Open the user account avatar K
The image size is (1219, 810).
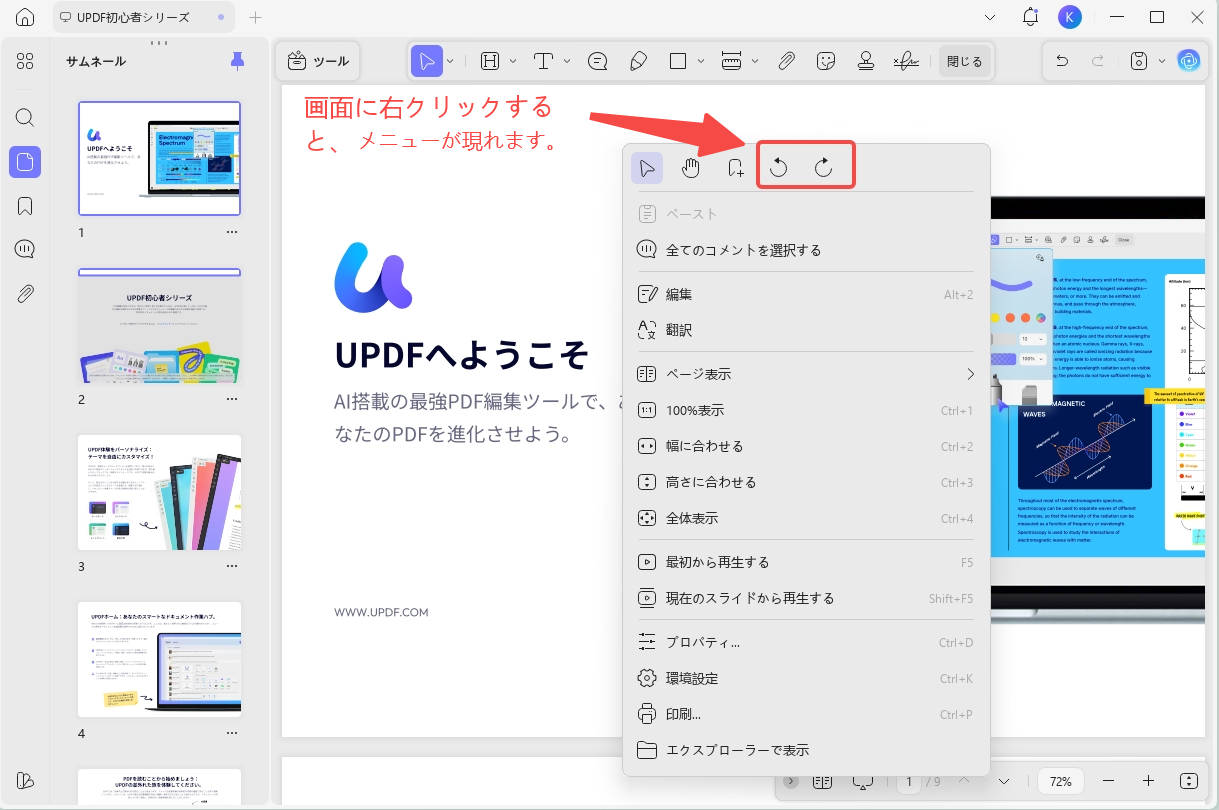[x=1070, y=17]
